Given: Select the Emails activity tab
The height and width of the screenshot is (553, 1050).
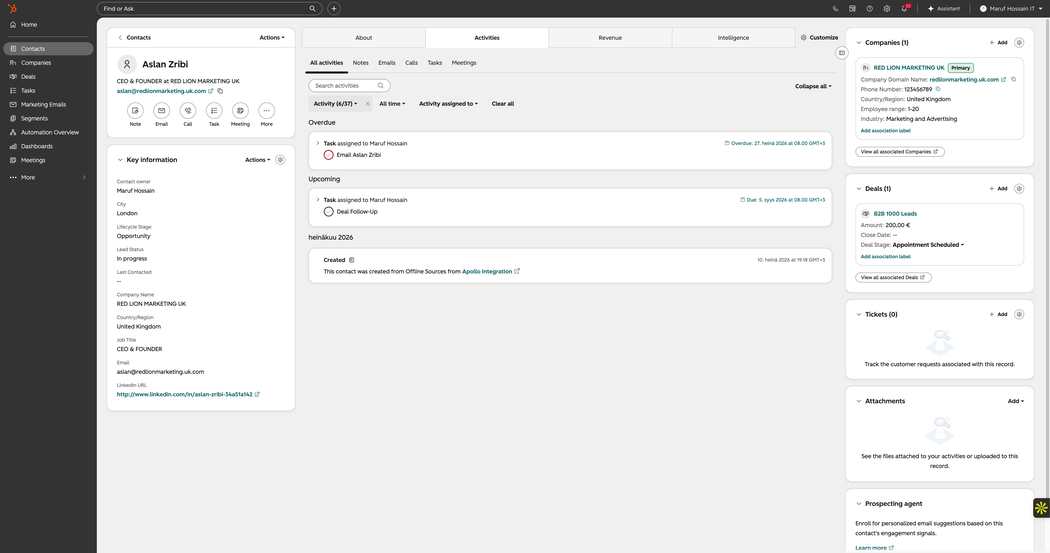Looking at the screenshot, I should pos(386,63).
